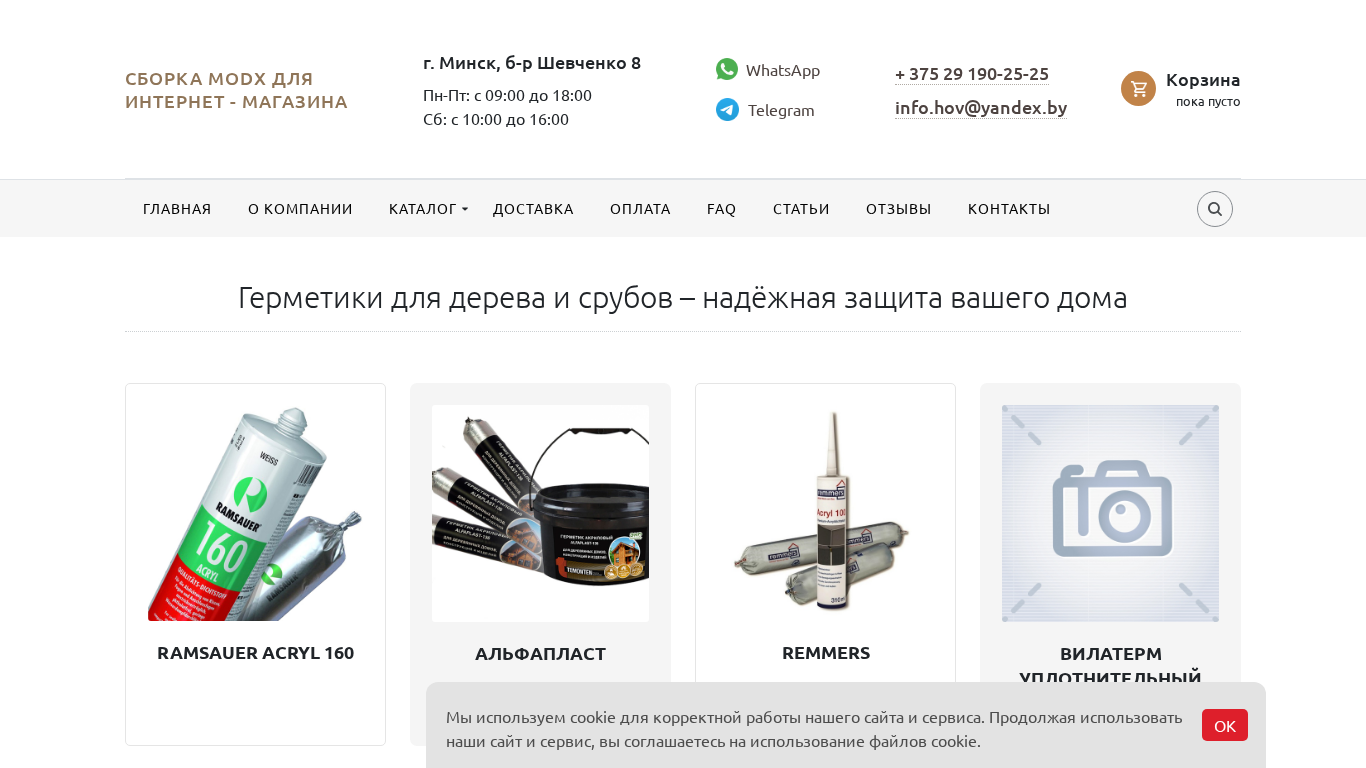Click the site logo text link
Viewport: 1366px width, 768px height.
click(x=236, y=90)
